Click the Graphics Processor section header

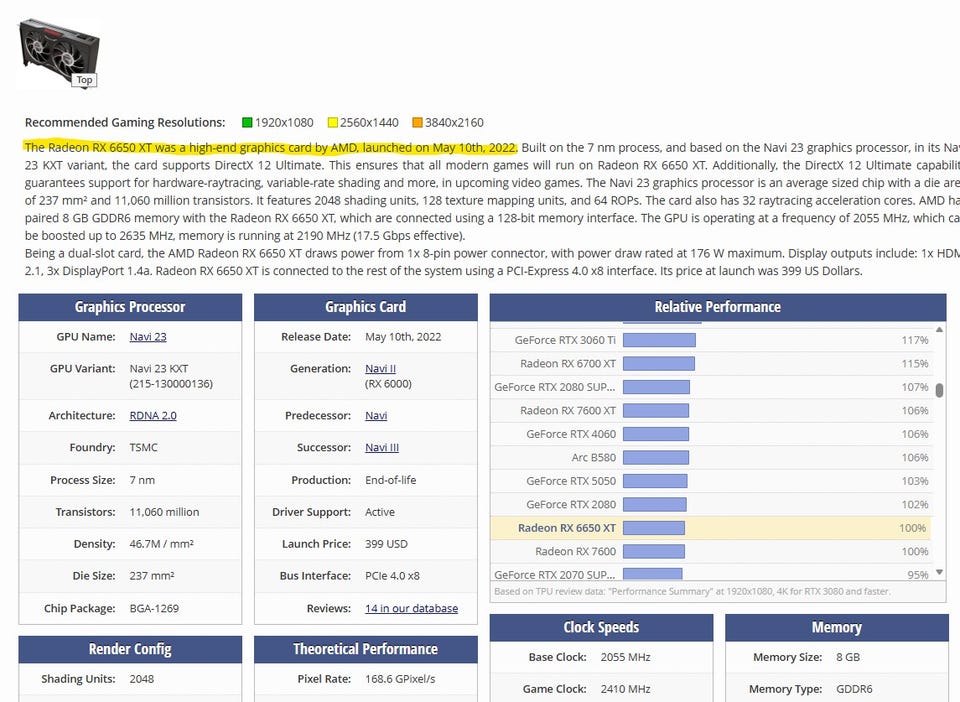coord(130,307)
